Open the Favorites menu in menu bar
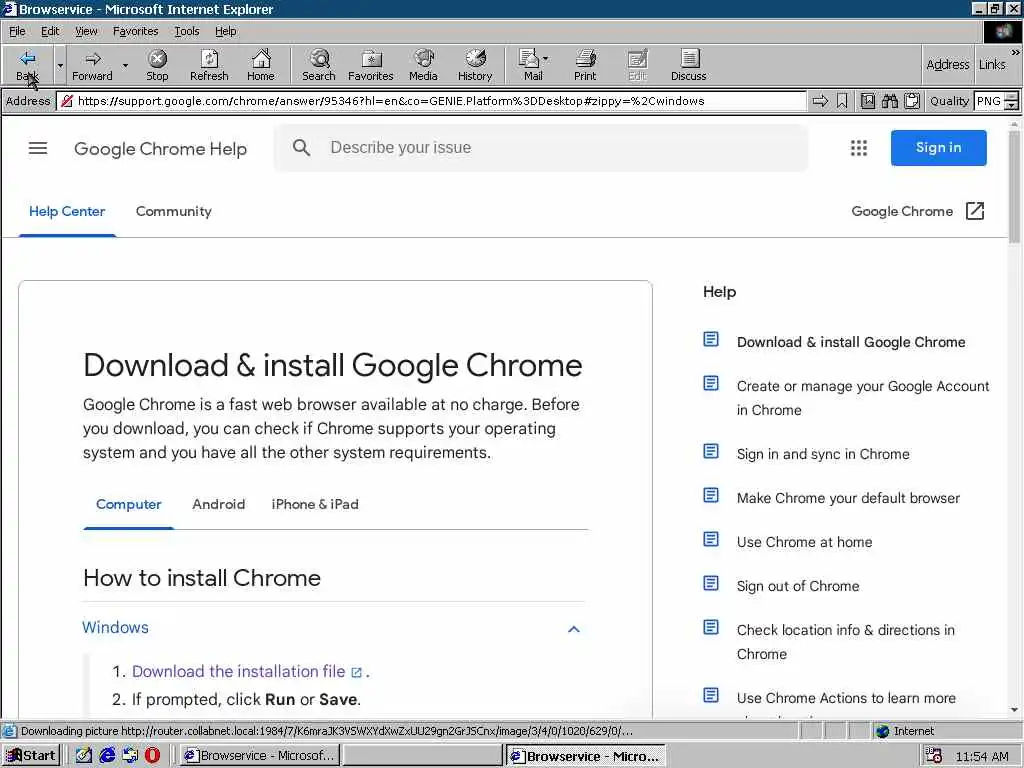Viewport: 1024px width, 768px height. pos(135,31)
